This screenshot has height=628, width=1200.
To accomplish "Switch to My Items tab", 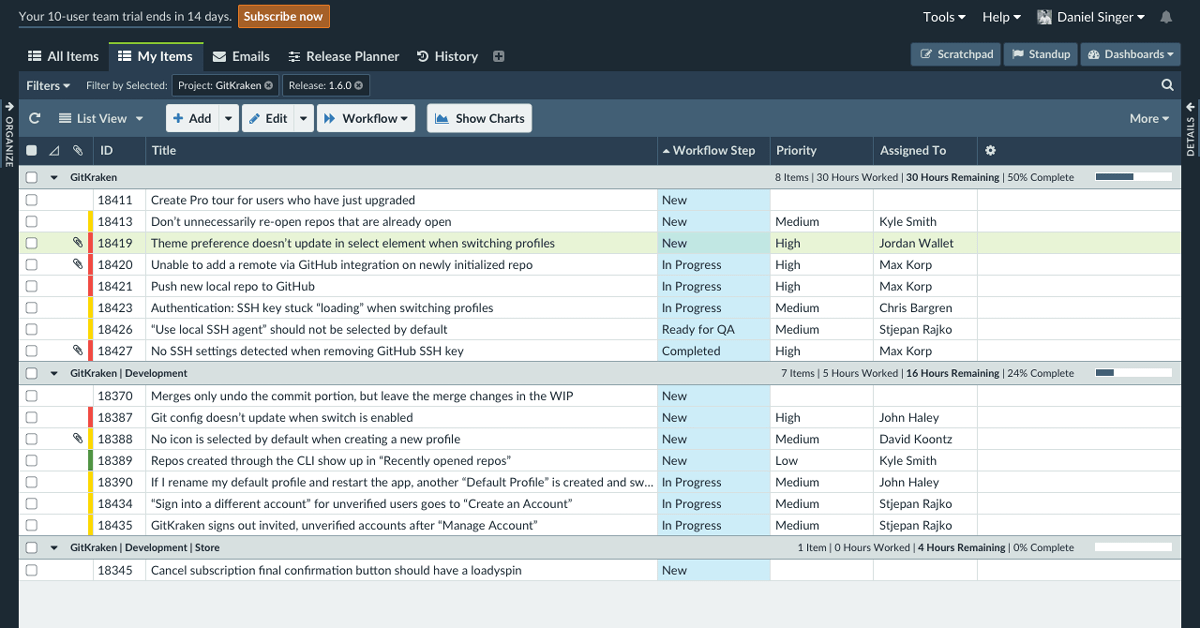I will 156,57.
